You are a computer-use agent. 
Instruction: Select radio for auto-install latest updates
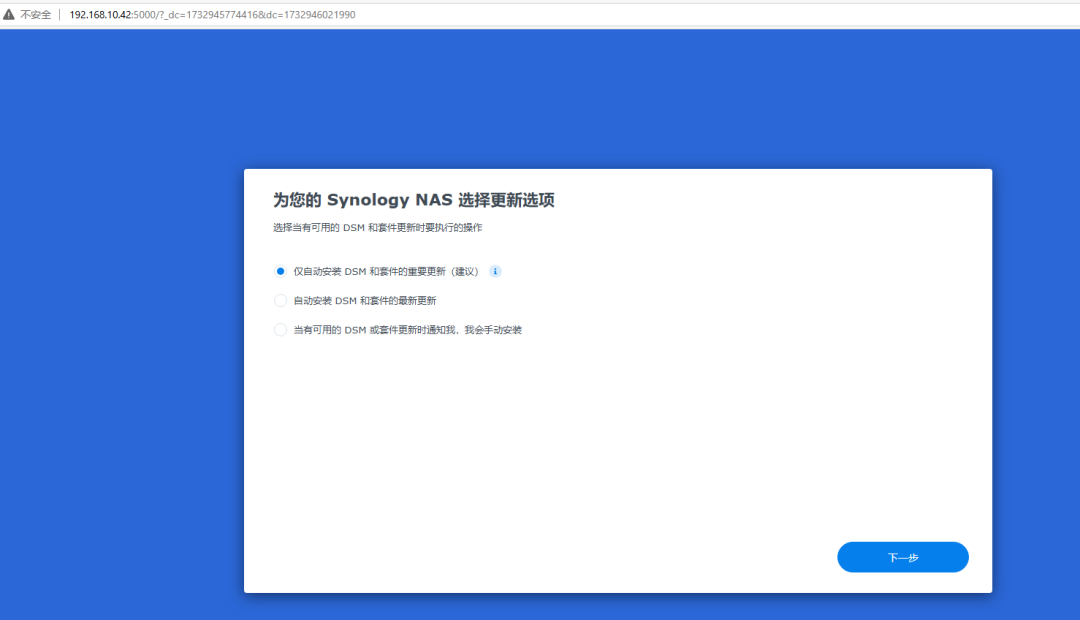point(280,300)
